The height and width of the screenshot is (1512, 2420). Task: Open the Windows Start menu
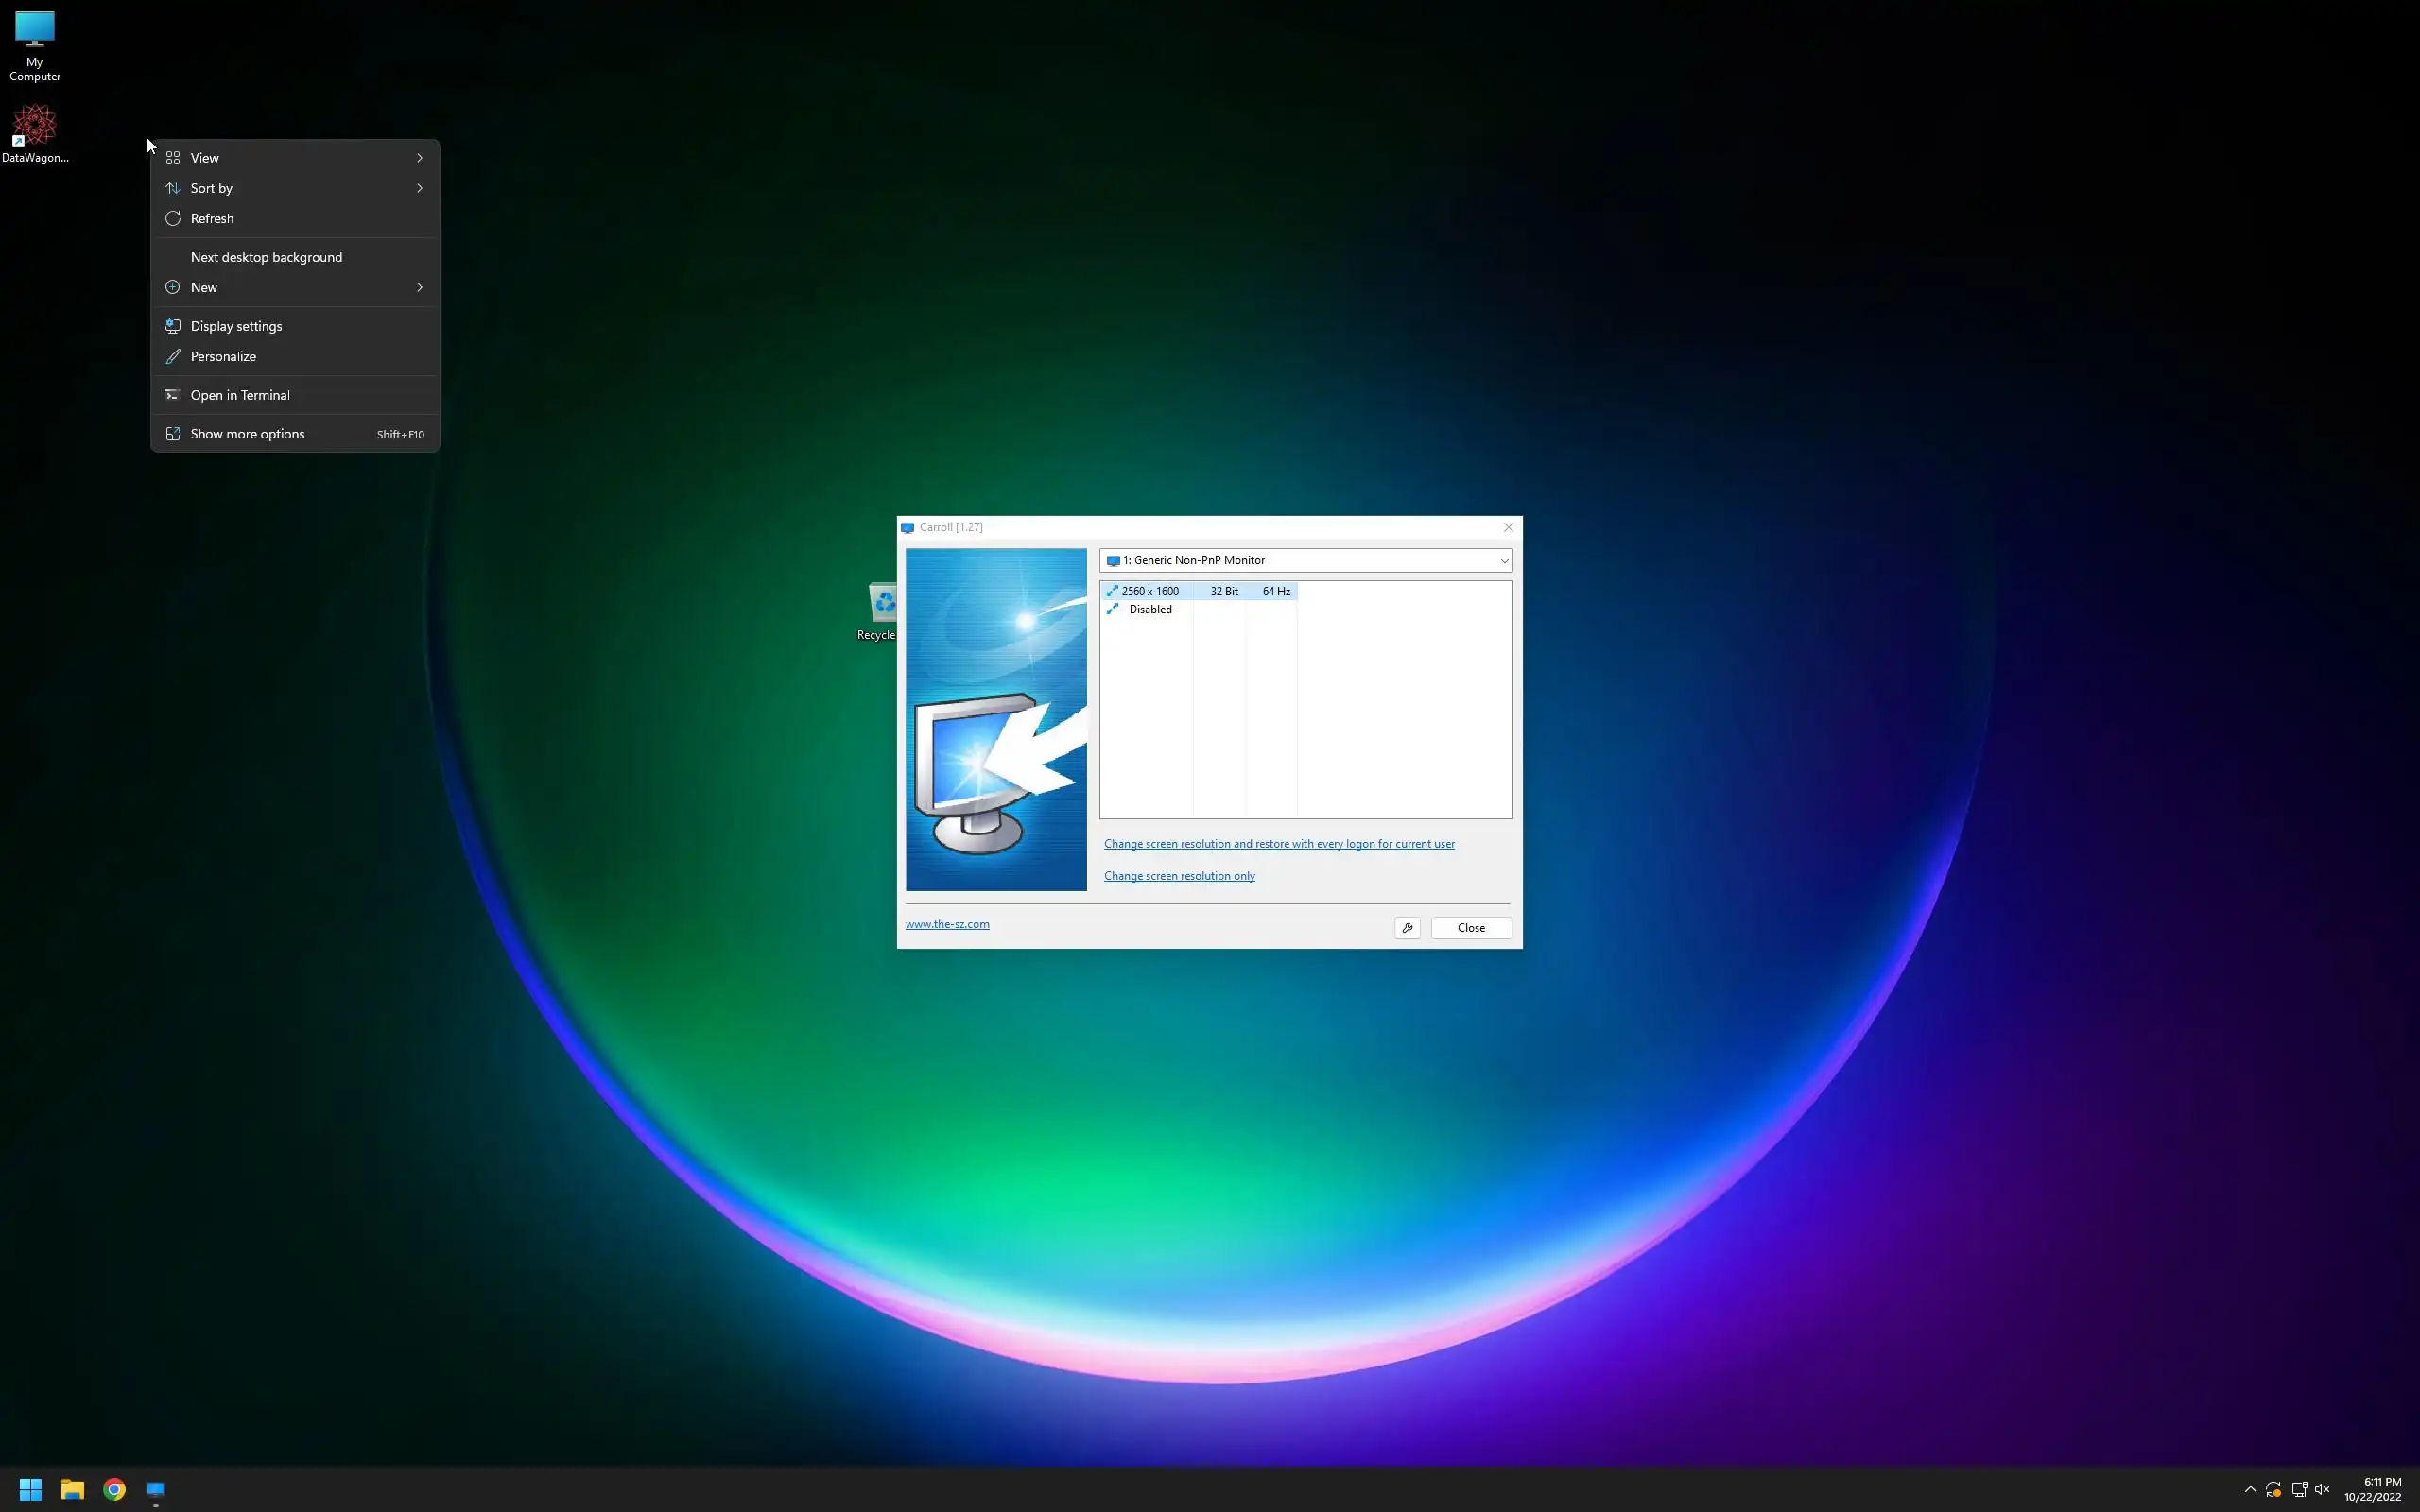pos(30,1489)
